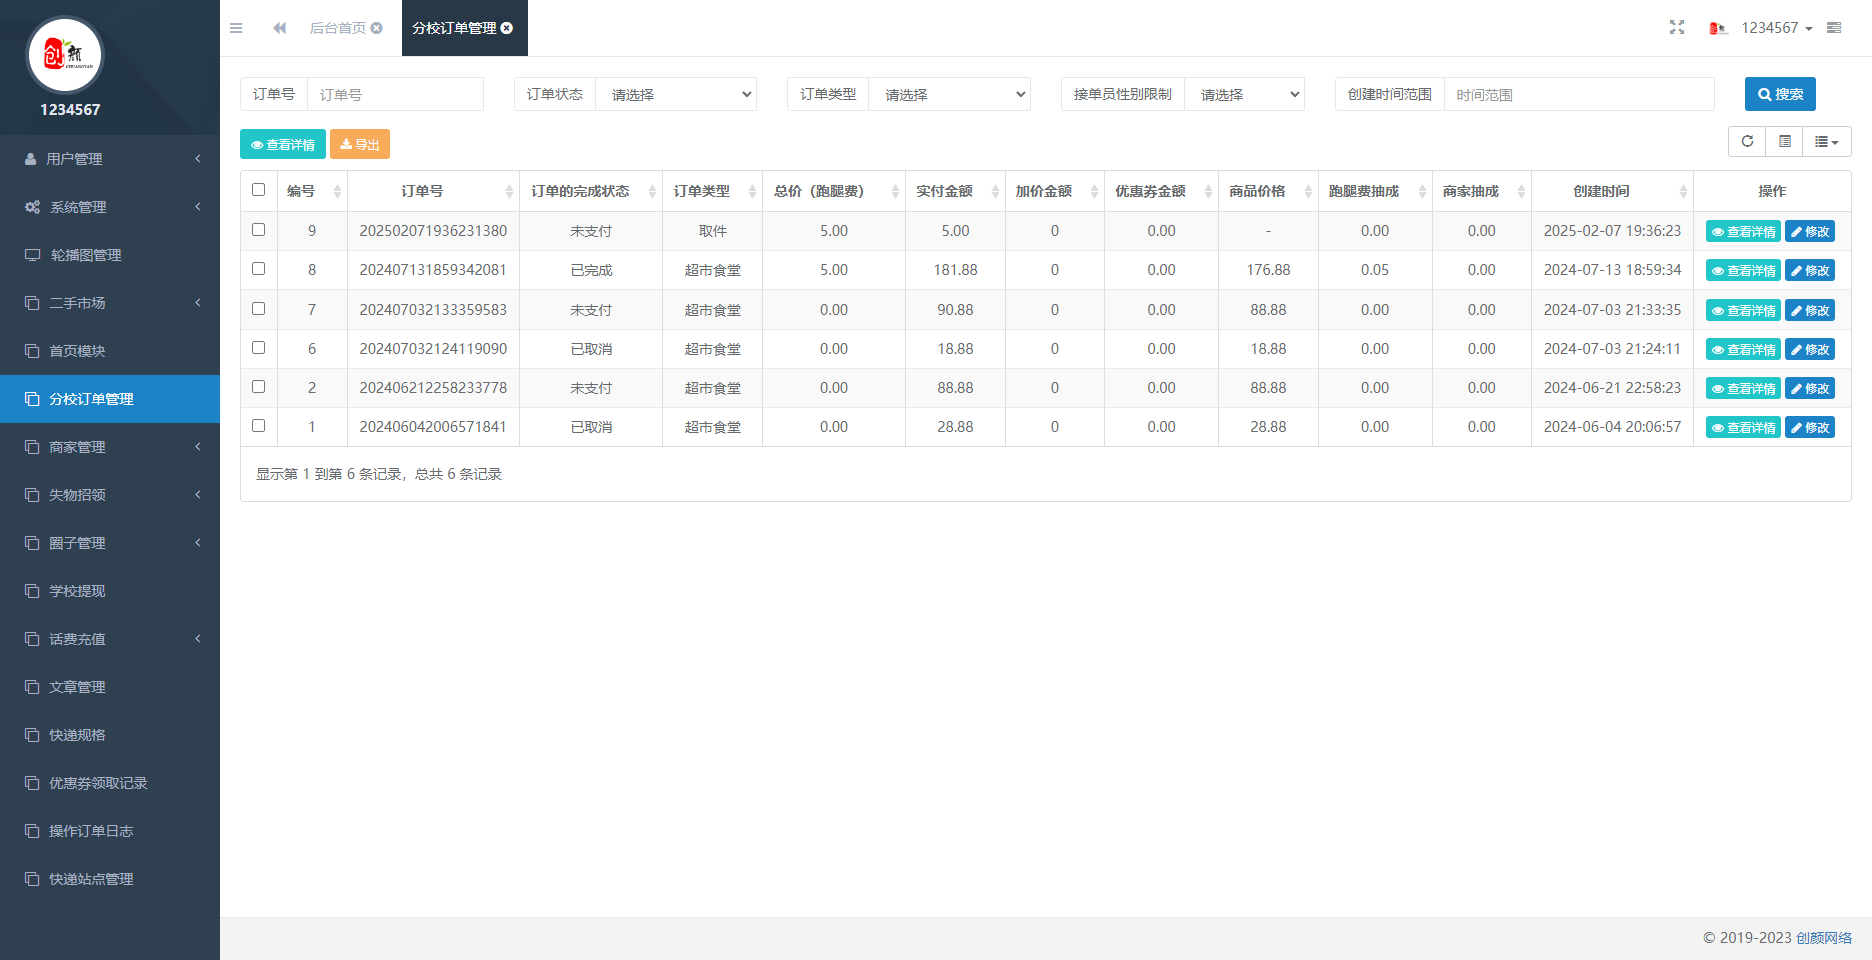Select the checkbox for order number 9
The height and width of the screenshot is (960, 1872).
tap(259, 230)
